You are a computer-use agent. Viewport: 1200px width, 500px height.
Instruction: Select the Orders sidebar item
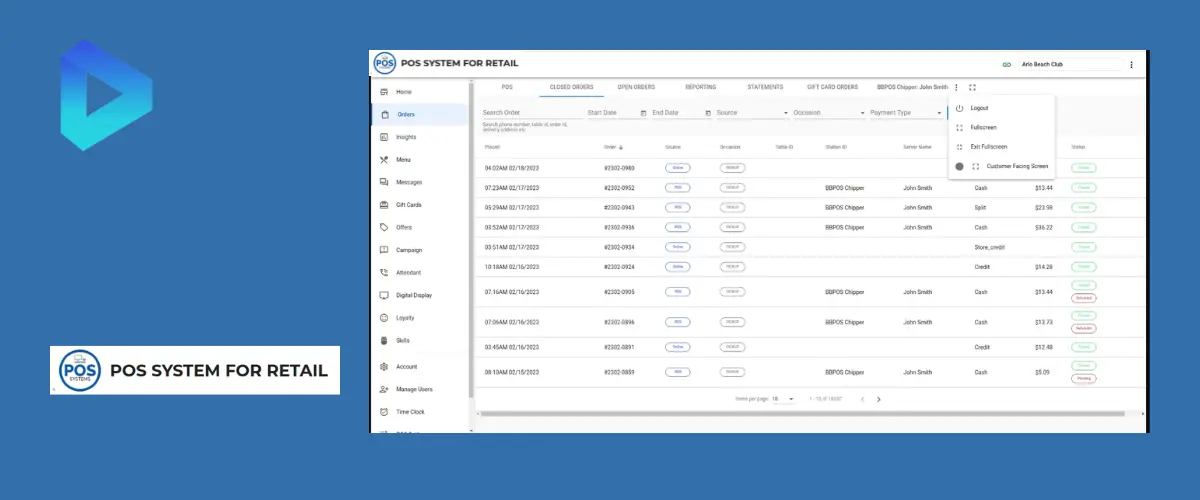[x=418, y=114]
